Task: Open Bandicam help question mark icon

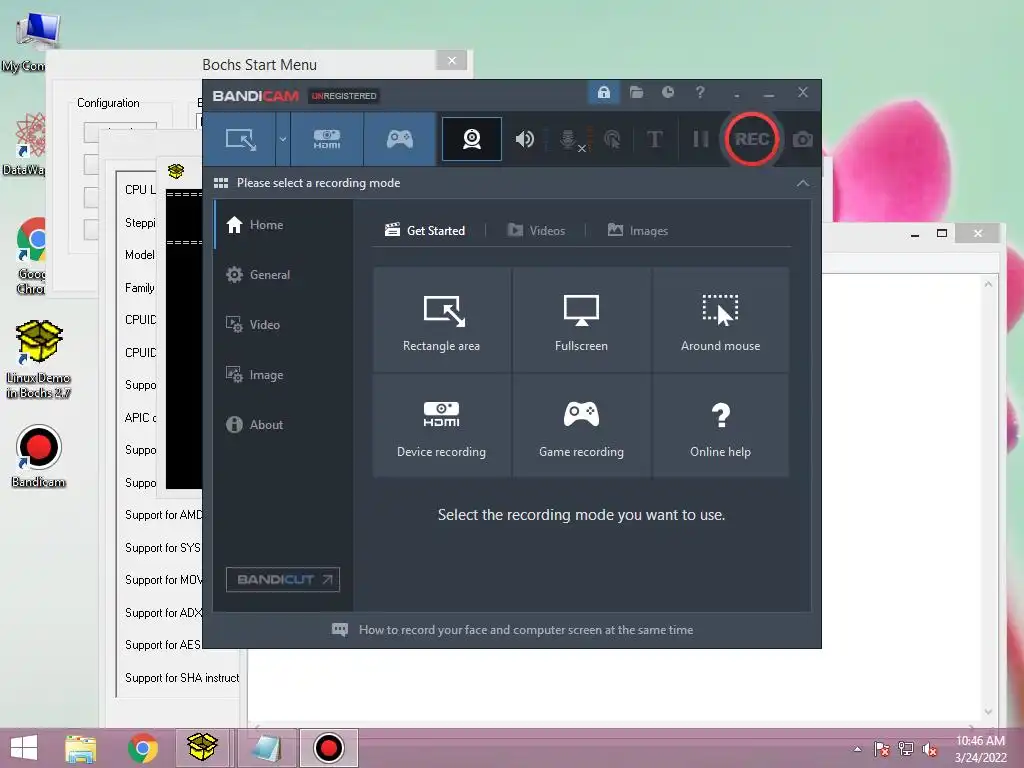Action: click(700, 93)
